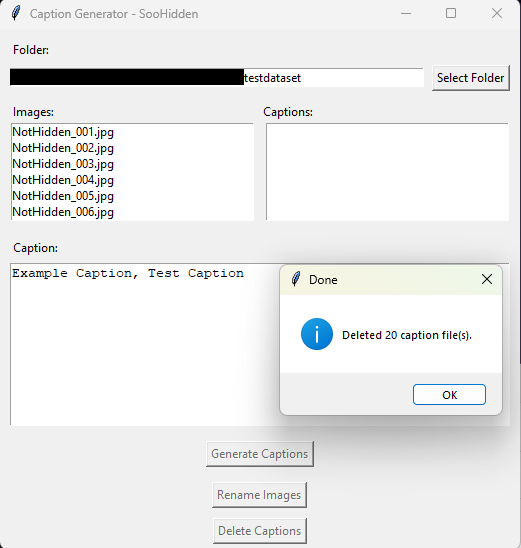Image resolution: width=521 pixels, height=548 pixels.
Task: Click the feather icon in main title bar
Action: click(x=16, y=14)
